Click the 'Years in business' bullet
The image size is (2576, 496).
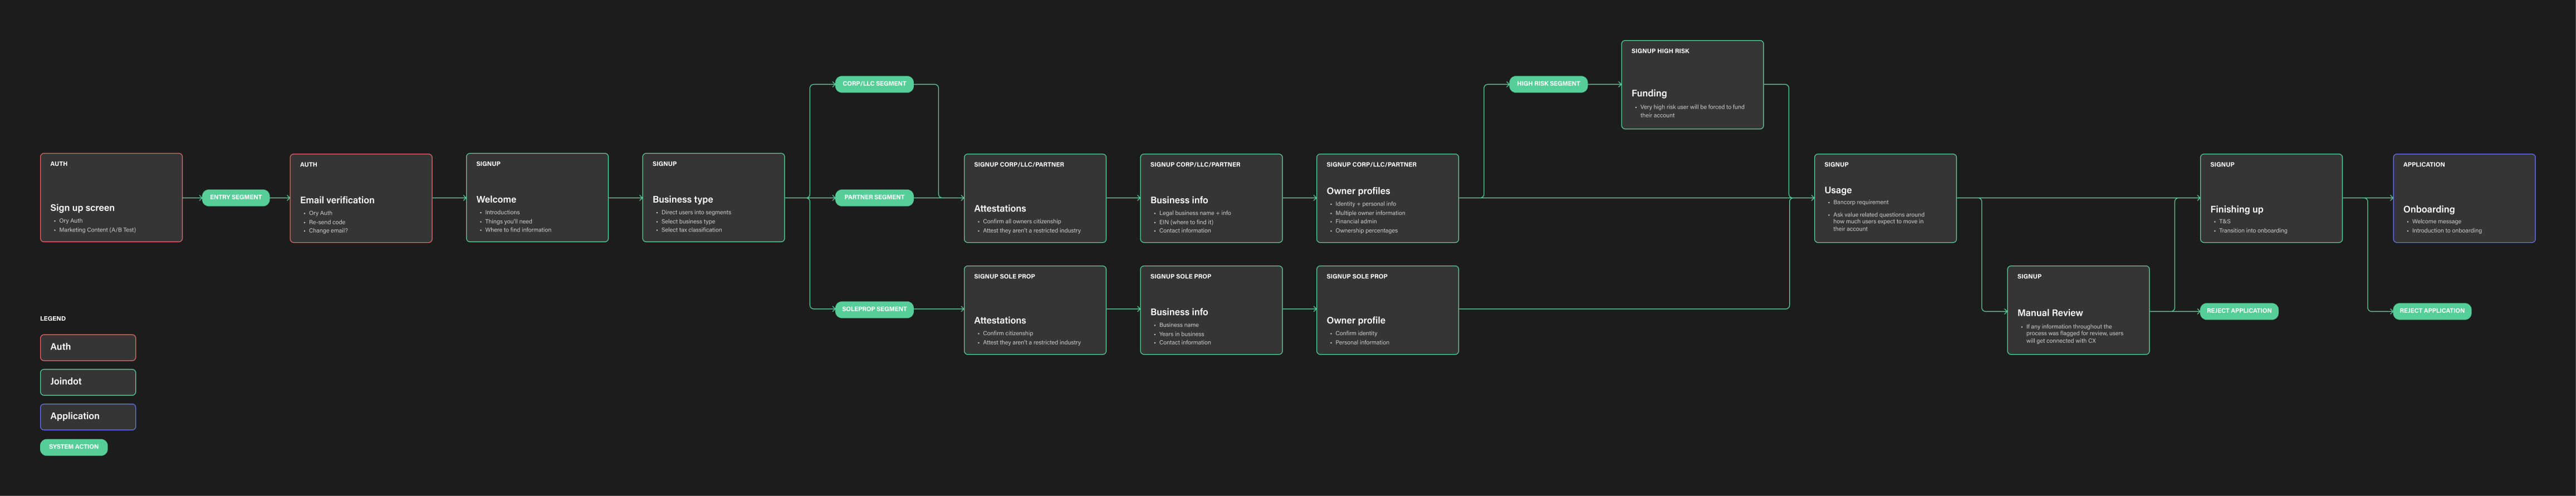(1181, 334)
